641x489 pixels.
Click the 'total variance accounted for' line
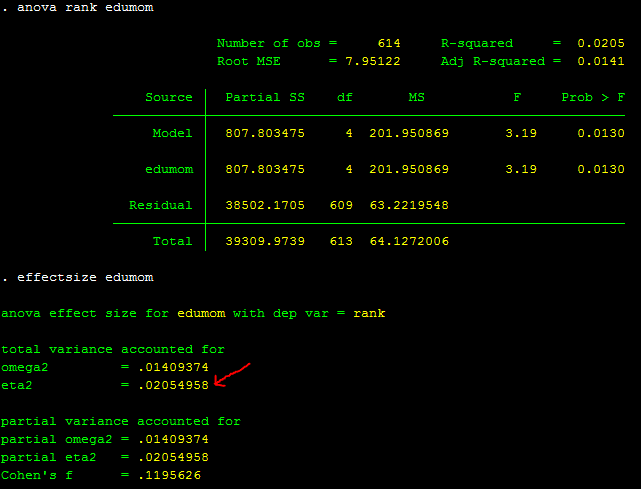[x=113, y=349]
